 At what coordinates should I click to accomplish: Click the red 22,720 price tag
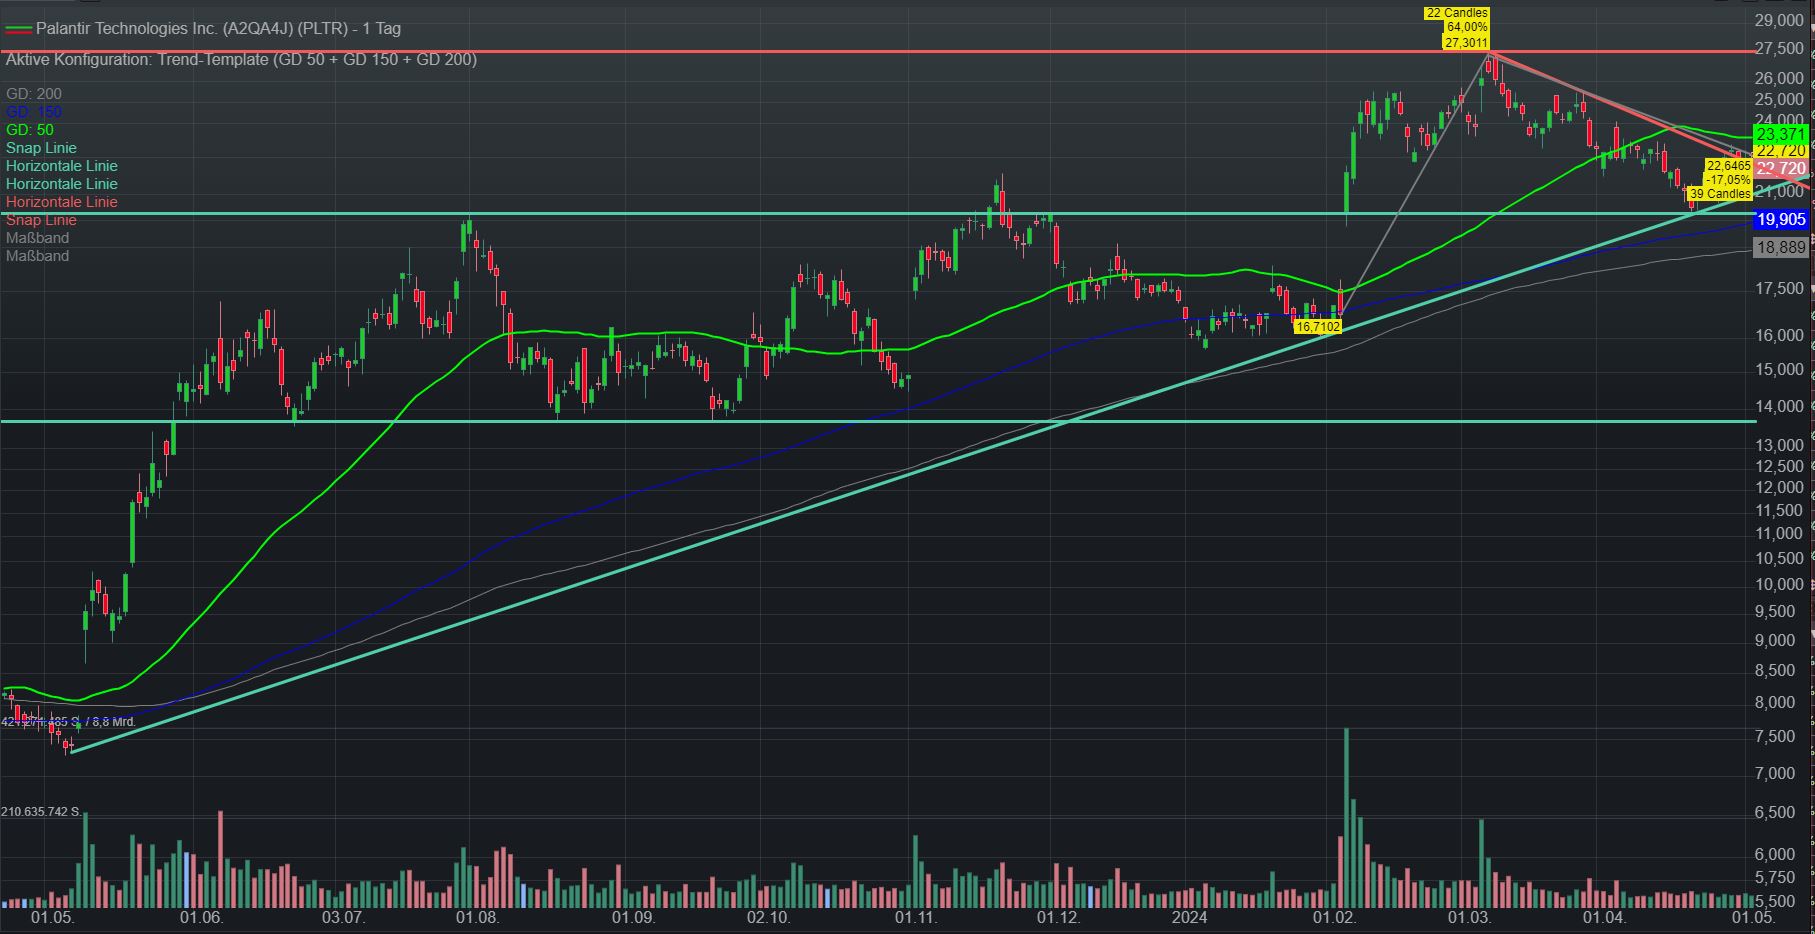1781,168
